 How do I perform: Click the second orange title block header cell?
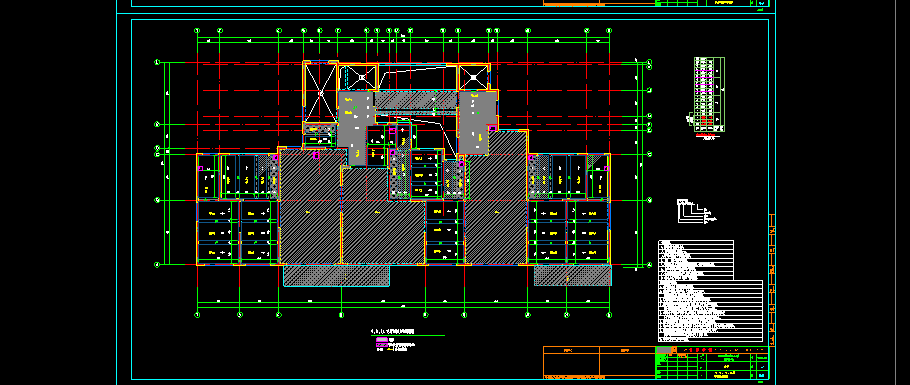click(626, 350)
